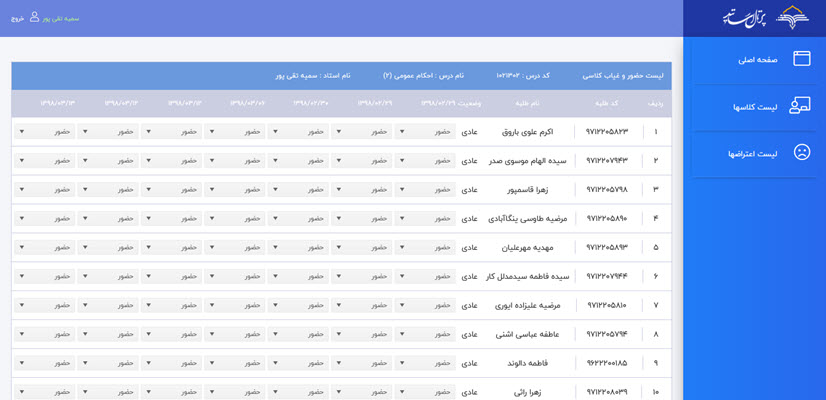Click the 'نام طلبه' column header
Image resolution: width=826 pixels, height=400 pixels.
coord(527,103)
